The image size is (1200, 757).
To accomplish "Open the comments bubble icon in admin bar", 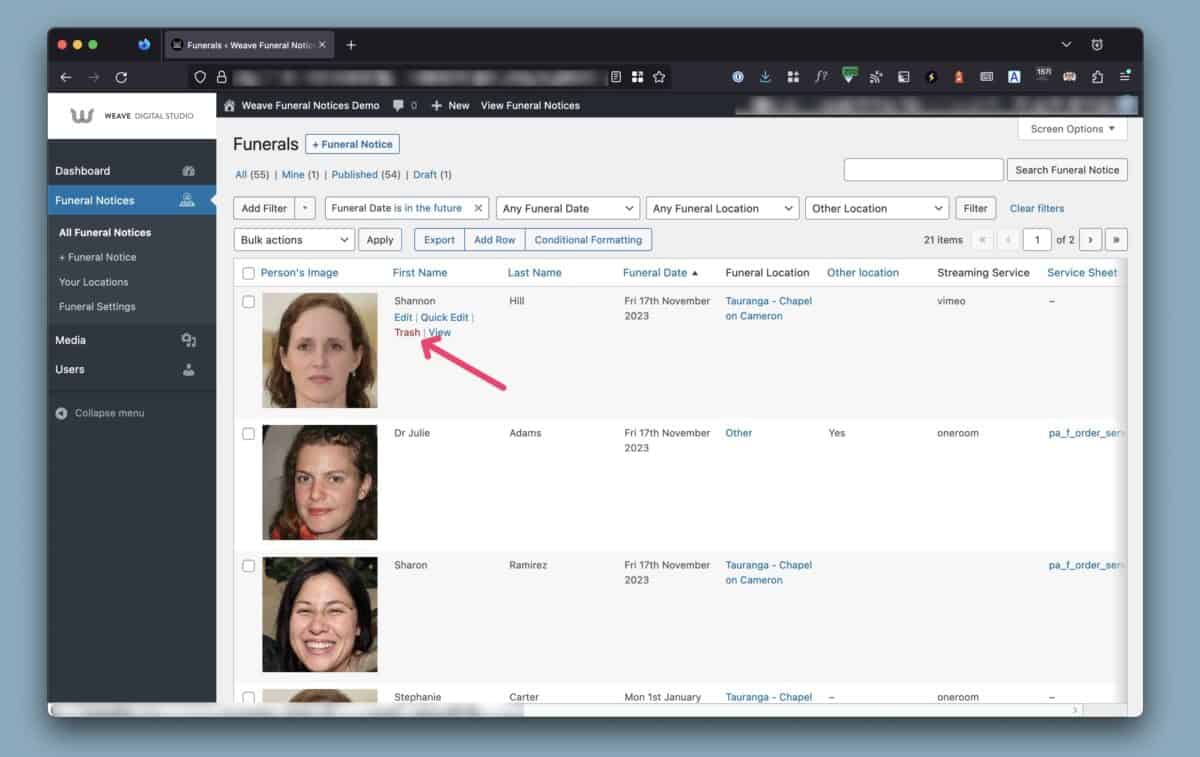I will [399, 105].
